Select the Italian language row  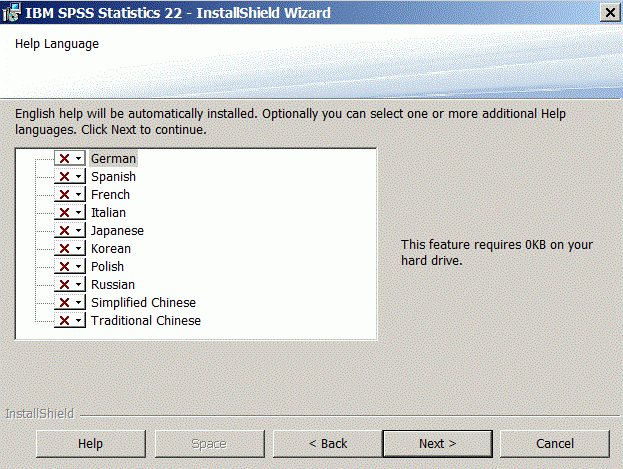coord(108,213)
